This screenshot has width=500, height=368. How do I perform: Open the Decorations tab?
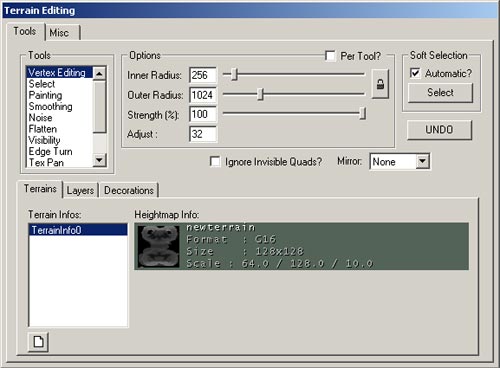point(129,190)
